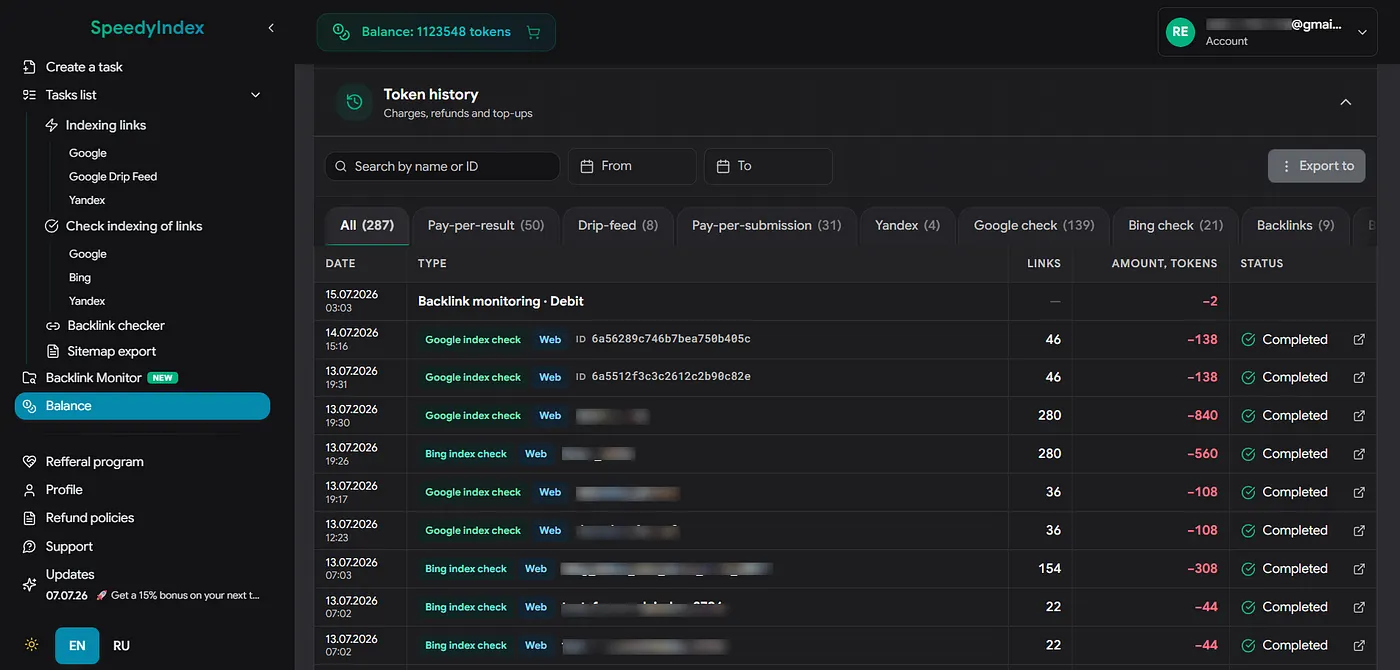Image resolution: width=1400 pixels, height=670 pixels.
Task: Click the DATE column header
Action: (x=341, y=263)
